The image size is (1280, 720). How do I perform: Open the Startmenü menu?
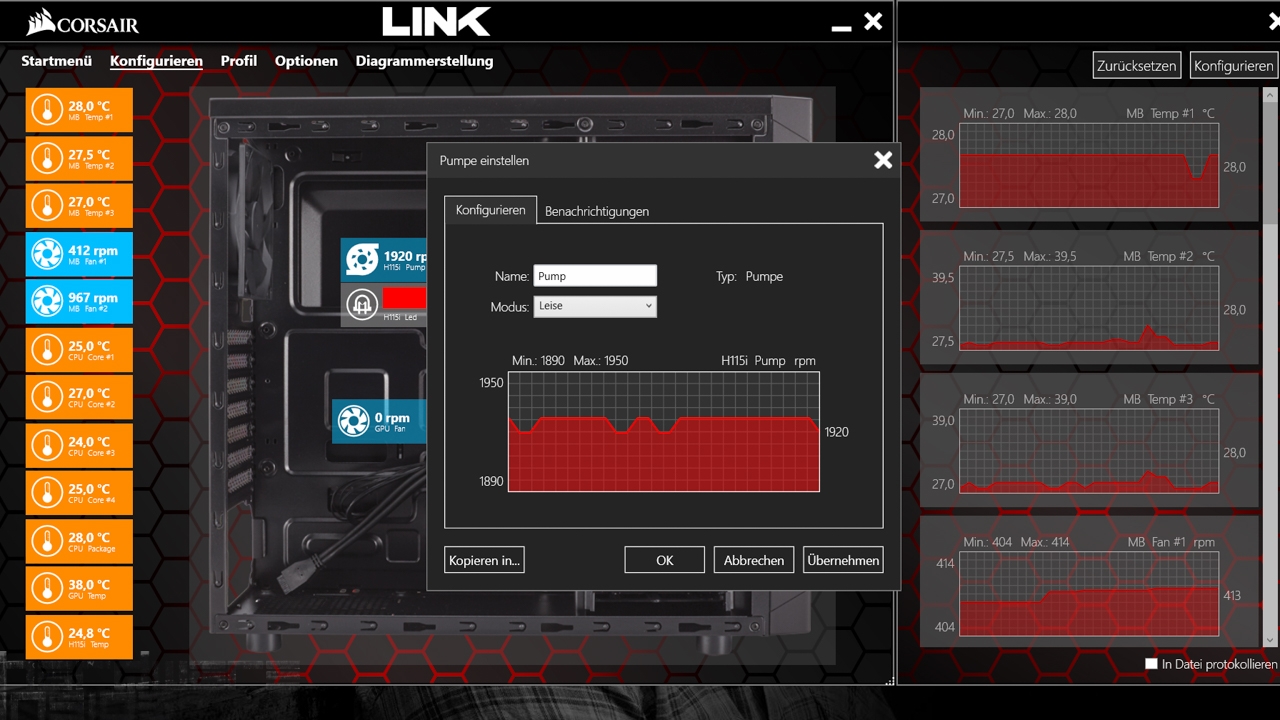tap(57, 61)
